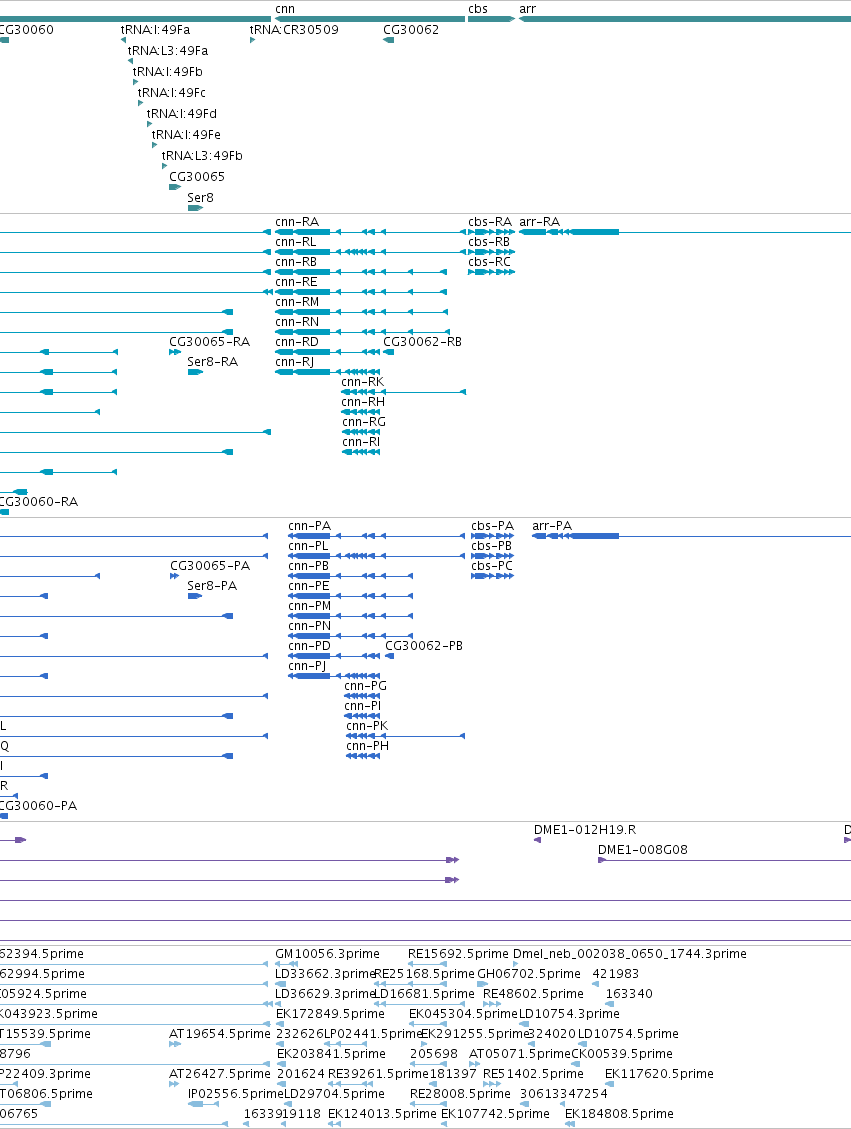Click the CG30062-RB transcript label
The image size is (851, 1129).
point(422,341)
